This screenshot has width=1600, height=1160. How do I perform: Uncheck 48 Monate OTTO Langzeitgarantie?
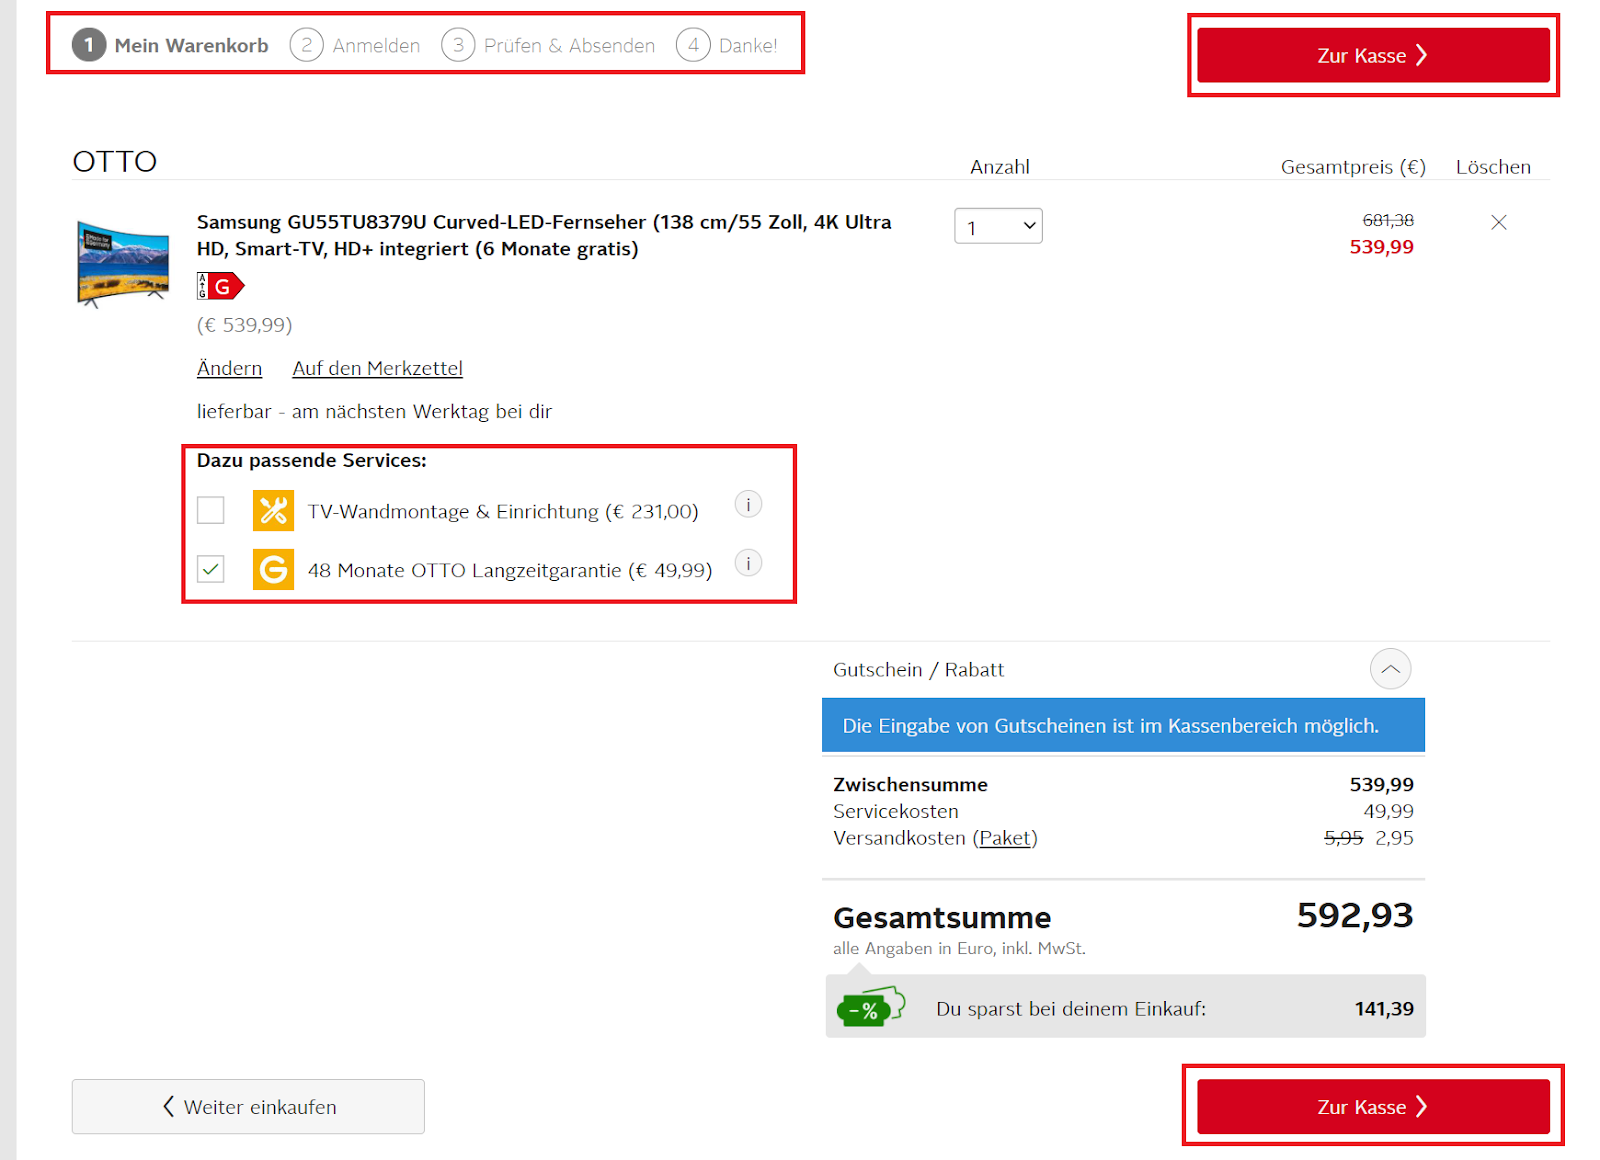pos(211,569)
